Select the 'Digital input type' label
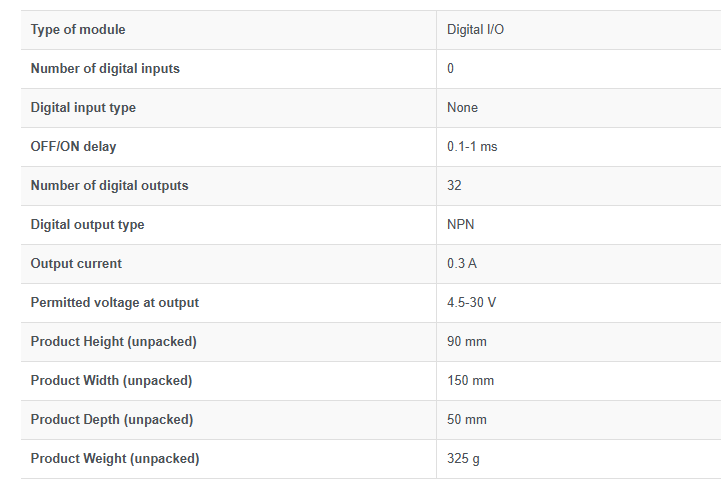Screen dimensions: 721x501 click(x=83, y=108)
